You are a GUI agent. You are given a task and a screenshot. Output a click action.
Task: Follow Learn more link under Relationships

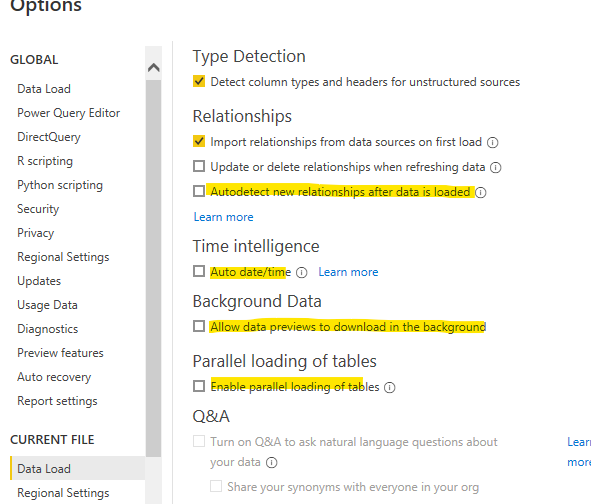(224, 217)
